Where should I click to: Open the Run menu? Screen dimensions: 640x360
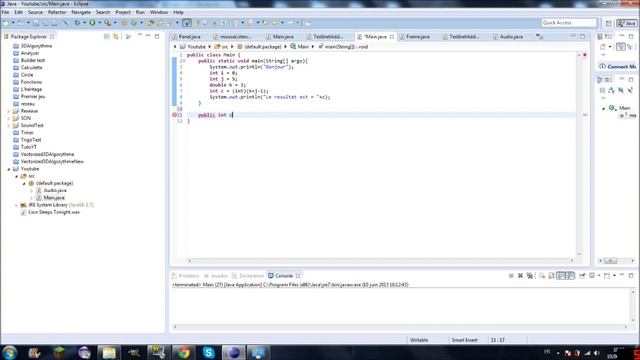coord(140,12)
